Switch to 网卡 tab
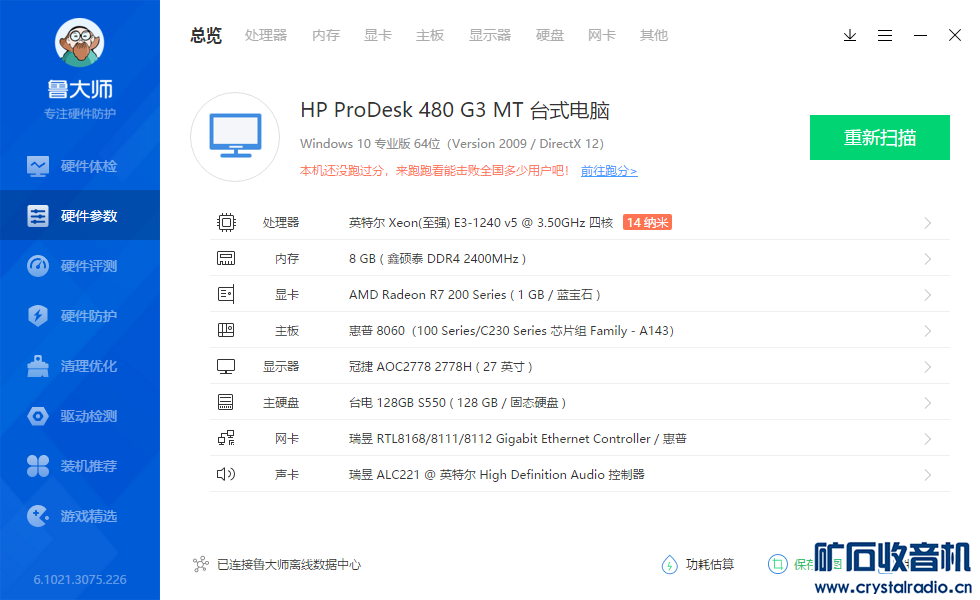This screenshot has height=600, width=980. click(x=601, y=36)
